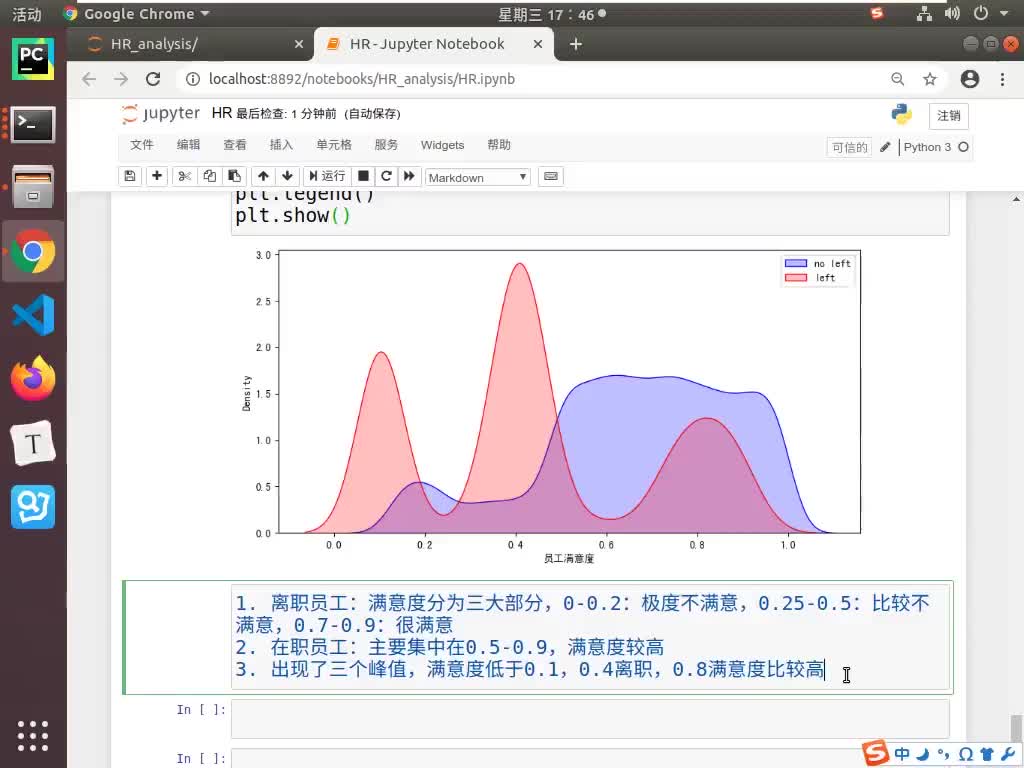1024x768 pixels.
Task: Open Terminal from the dock
Action: click(33, 123)
